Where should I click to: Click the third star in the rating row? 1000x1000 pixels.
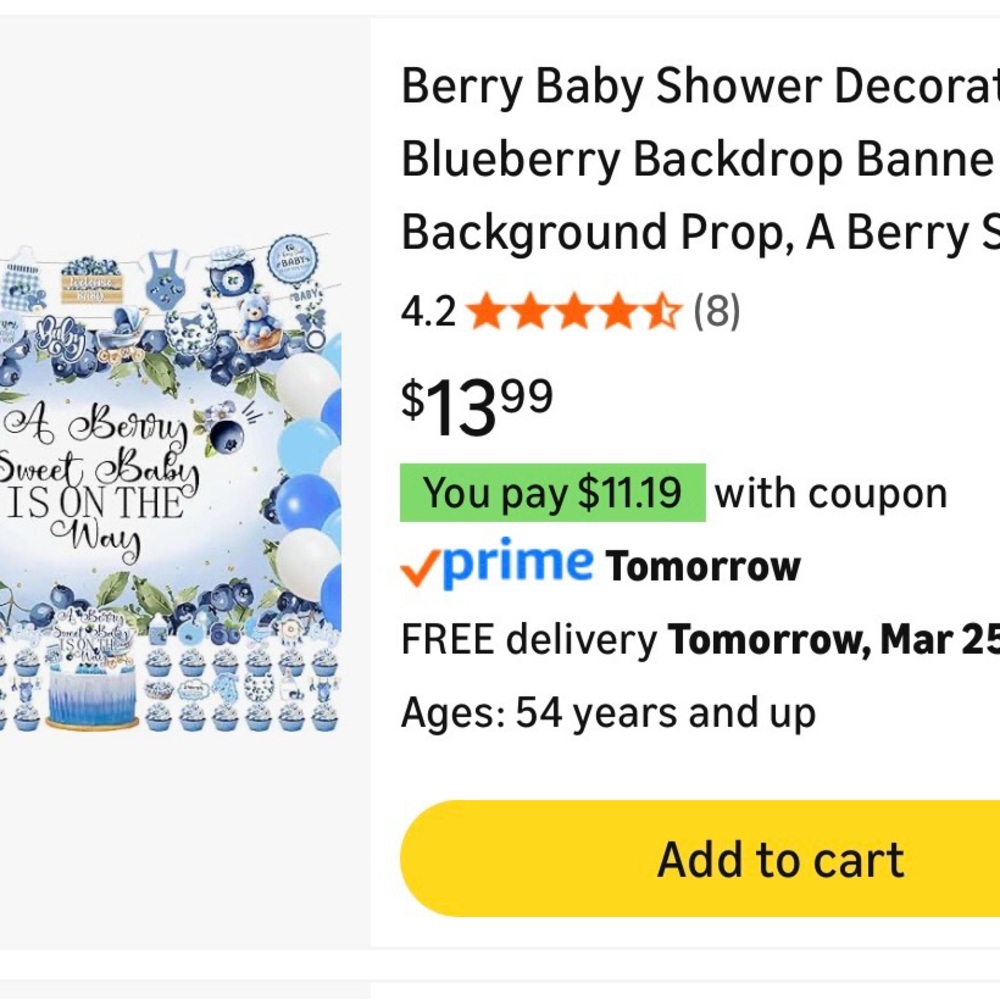coord(574,312)
